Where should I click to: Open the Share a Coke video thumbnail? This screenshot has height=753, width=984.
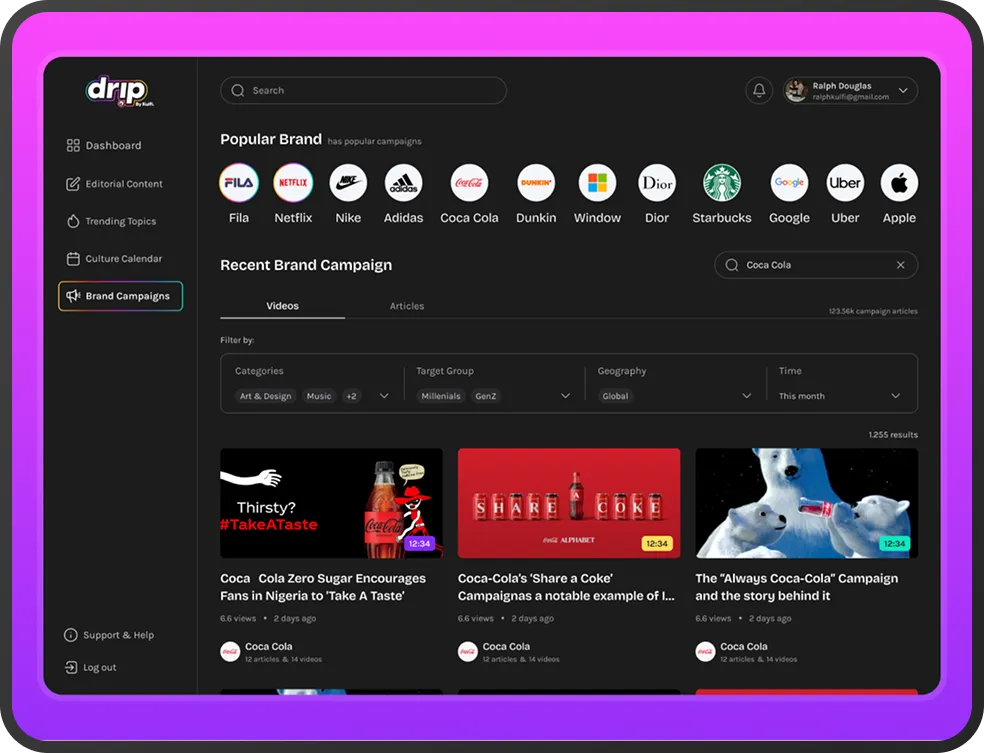coord(569,503)
